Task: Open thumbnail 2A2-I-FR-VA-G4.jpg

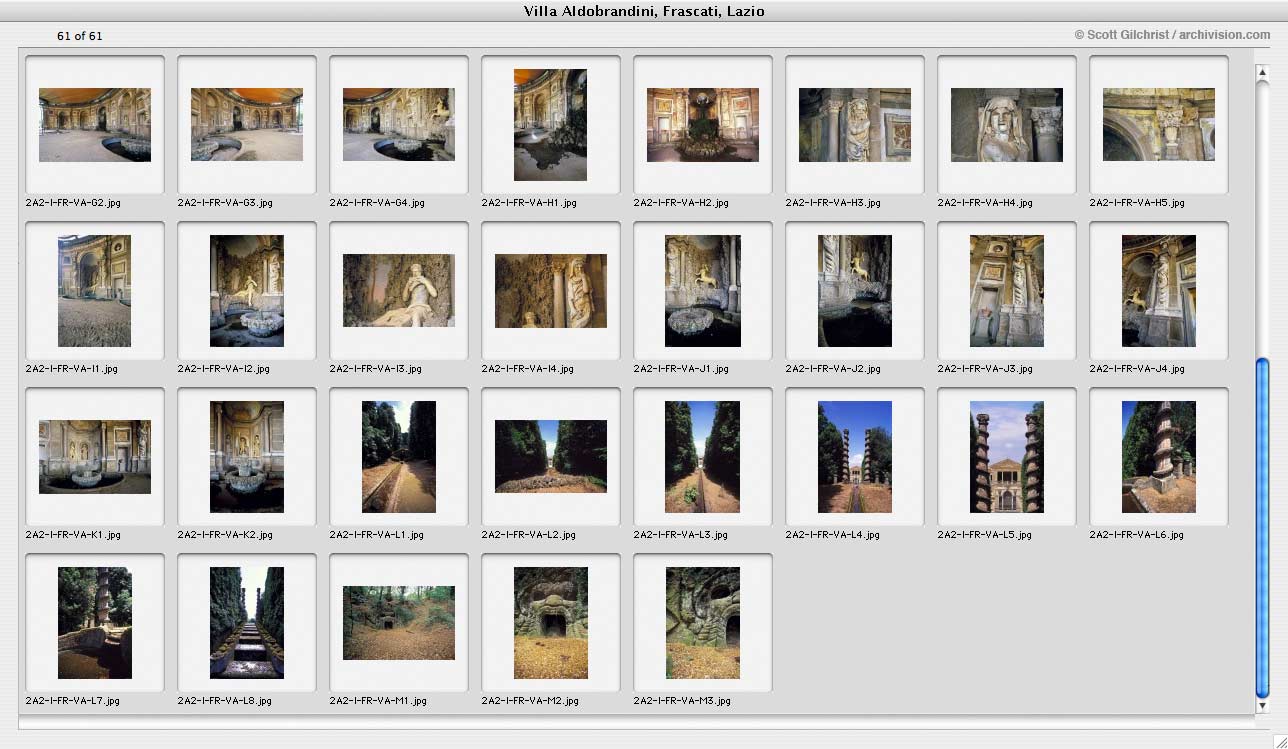Action: tap(399, 125)
